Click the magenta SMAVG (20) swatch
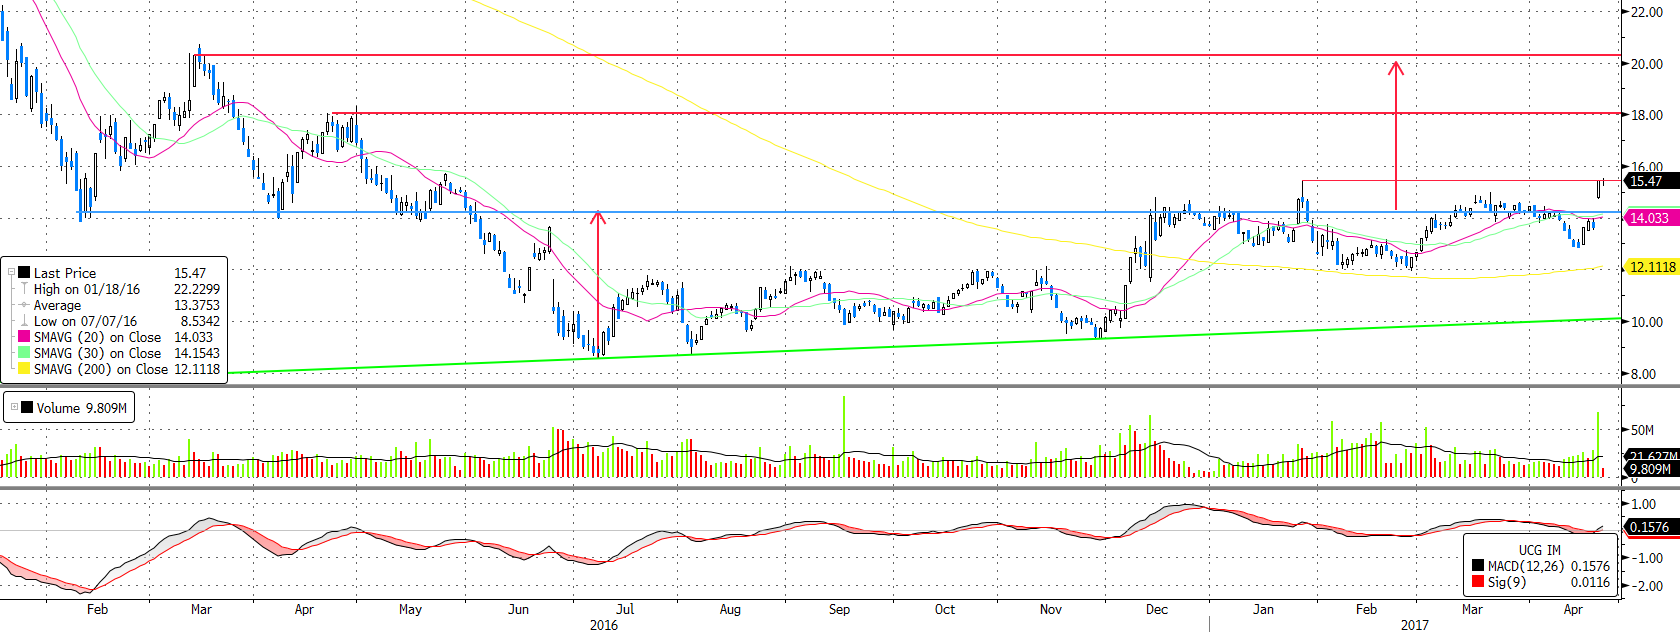1680x632 pixels. click(x=24, y=337)
